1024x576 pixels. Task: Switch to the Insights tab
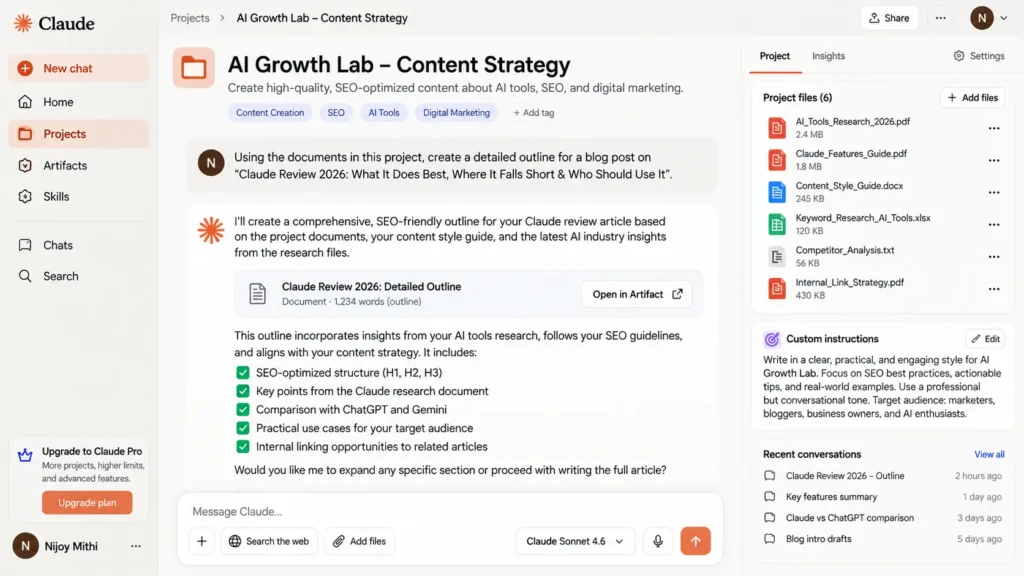pyautogui.click(x=828, y=56)
